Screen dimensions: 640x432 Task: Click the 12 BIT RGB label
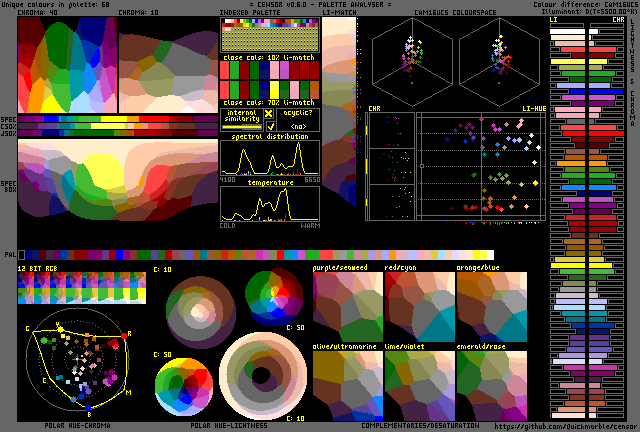click(x=38, y=268)
